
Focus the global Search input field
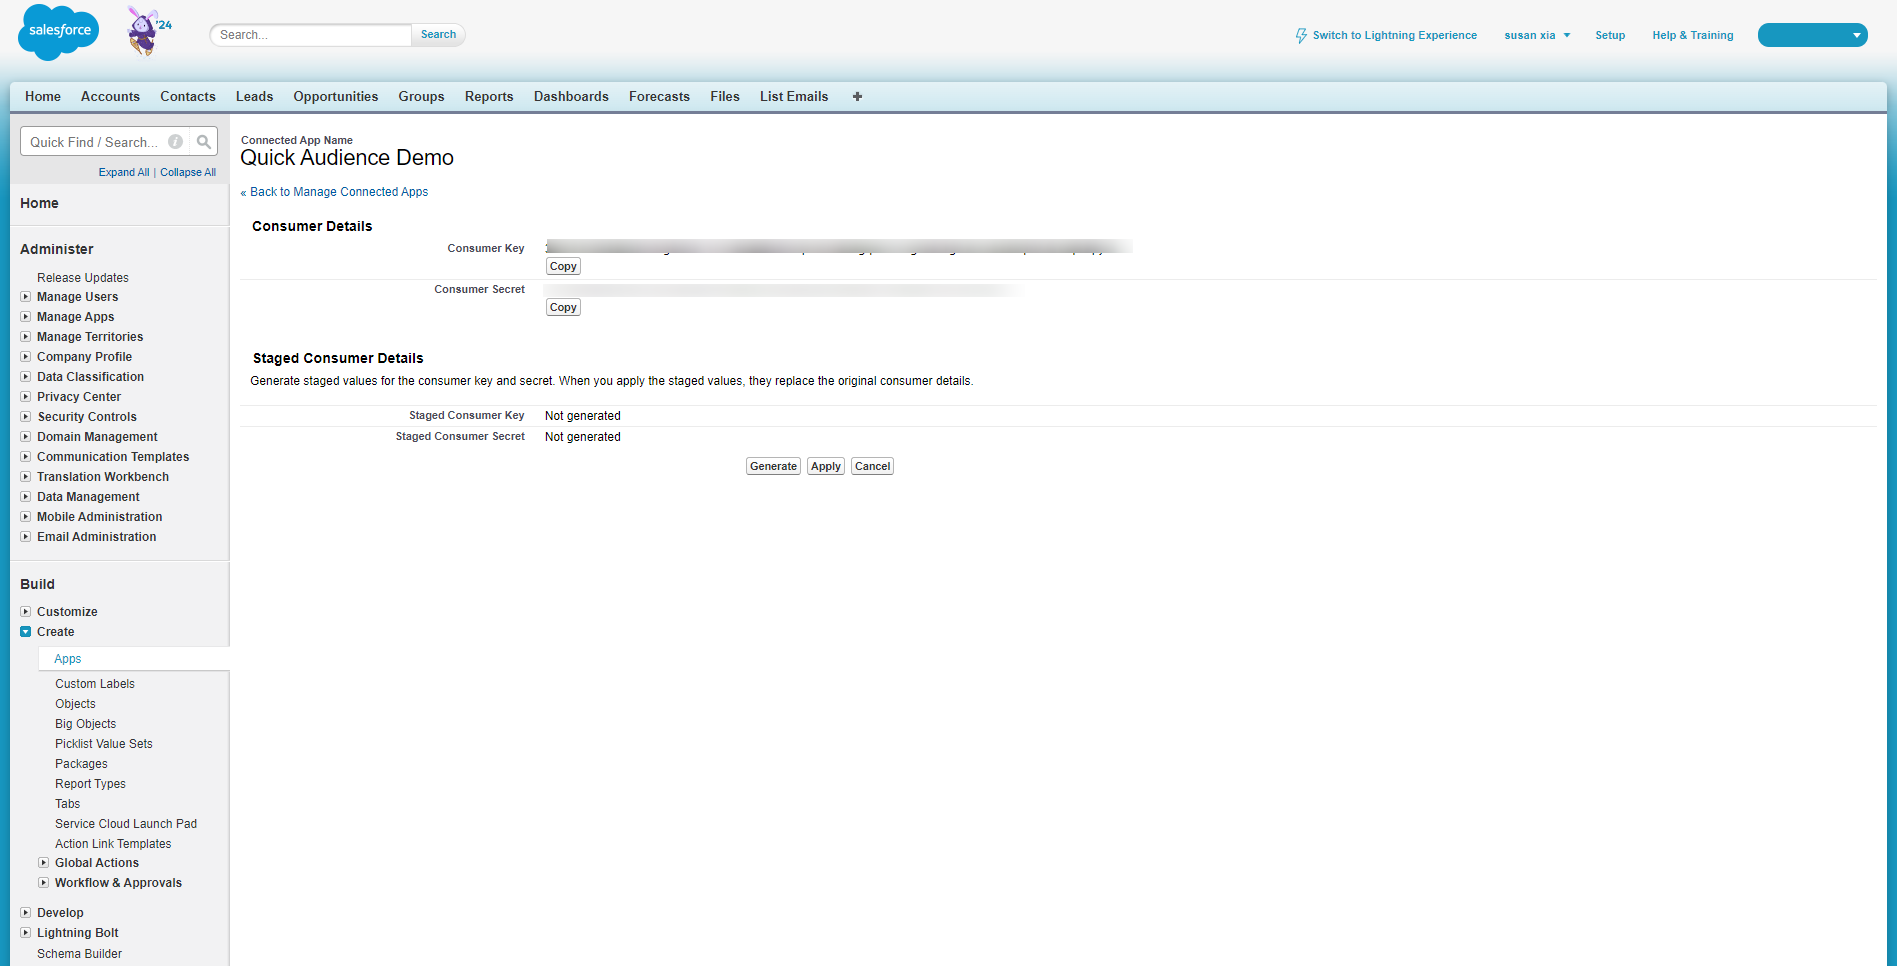[x=311, y=35]
